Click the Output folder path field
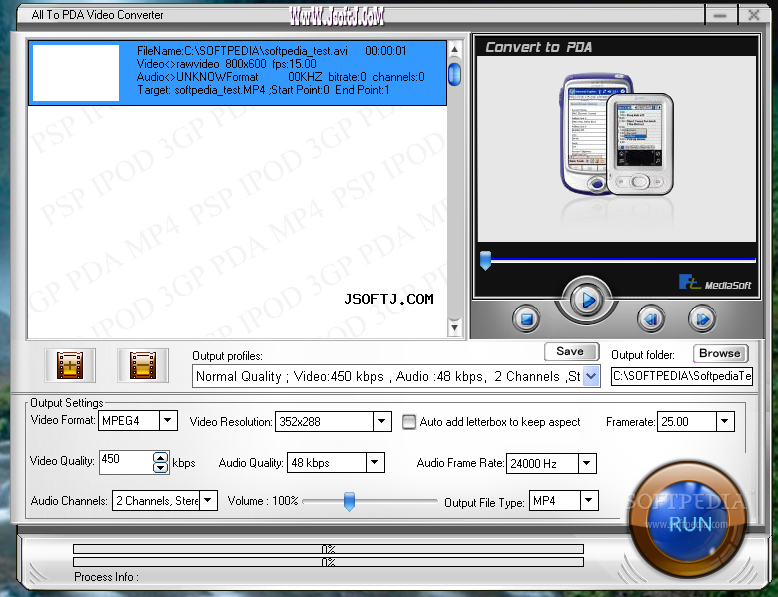 (x=682, y=376)
